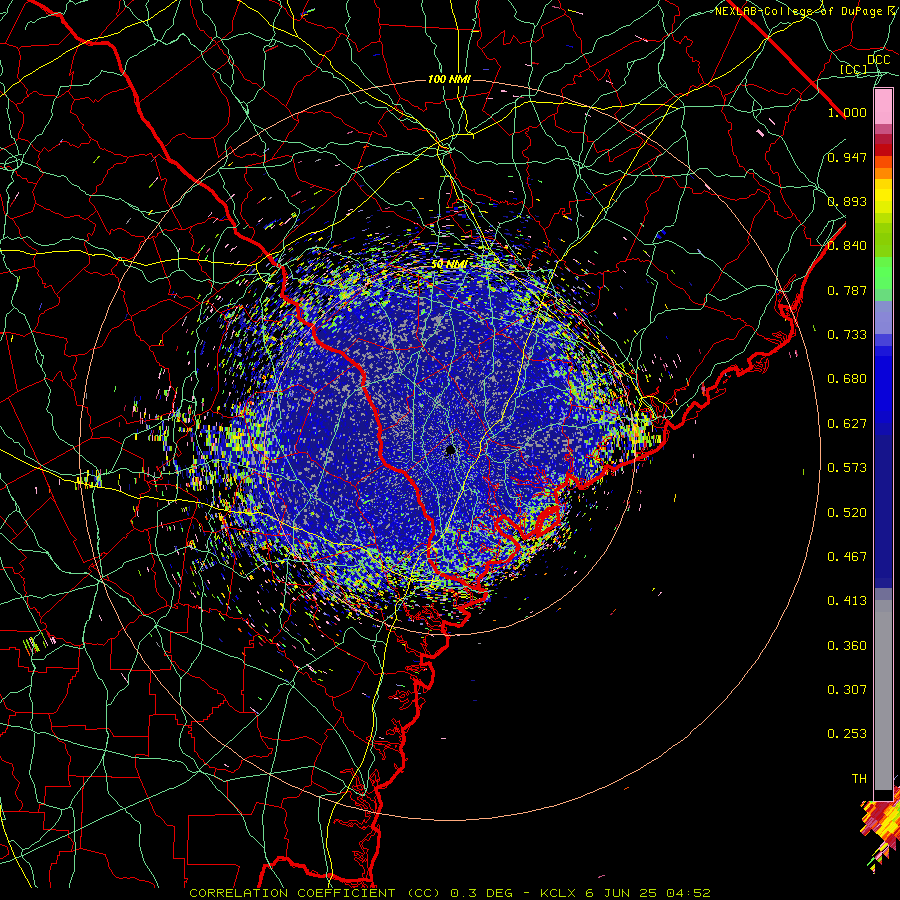Click the DCC label above the color scale
Viewport: 900px width, 900px height.
pyautogui.click(x=878, y=60)
